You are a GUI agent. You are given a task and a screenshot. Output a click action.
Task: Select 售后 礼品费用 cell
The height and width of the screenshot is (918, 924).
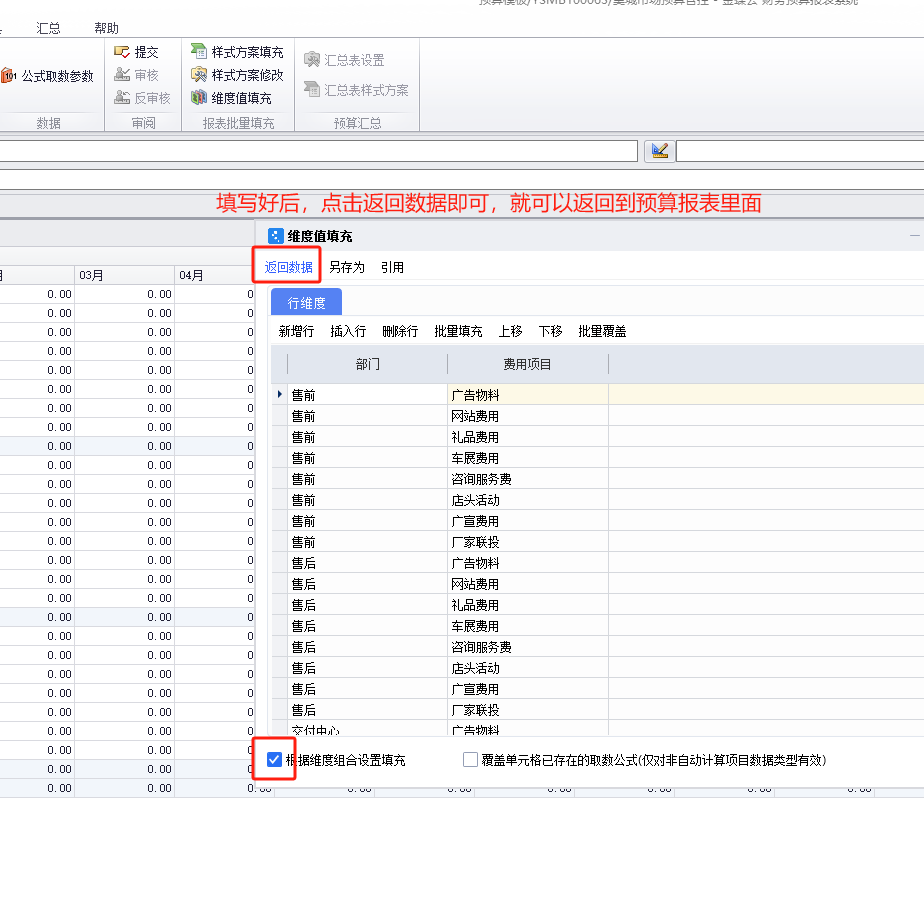[527, 605]
